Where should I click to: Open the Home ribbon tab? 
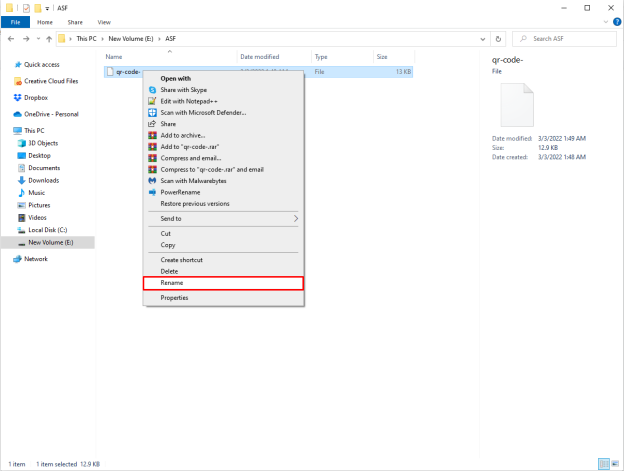[45, 22]
